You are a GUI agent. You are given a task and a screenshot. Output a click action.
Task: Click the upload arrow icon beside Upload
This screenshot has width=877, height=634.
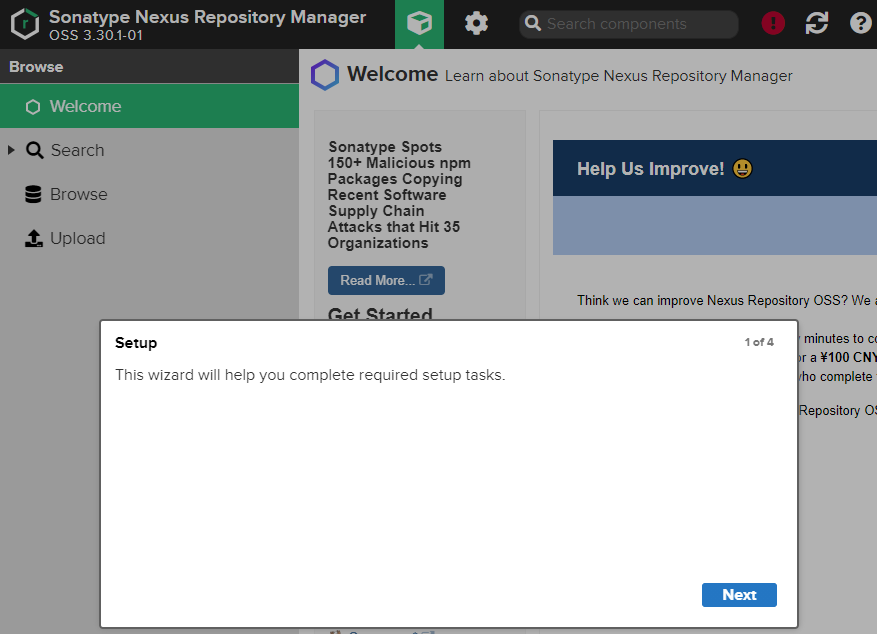click(x=34, y=238)
